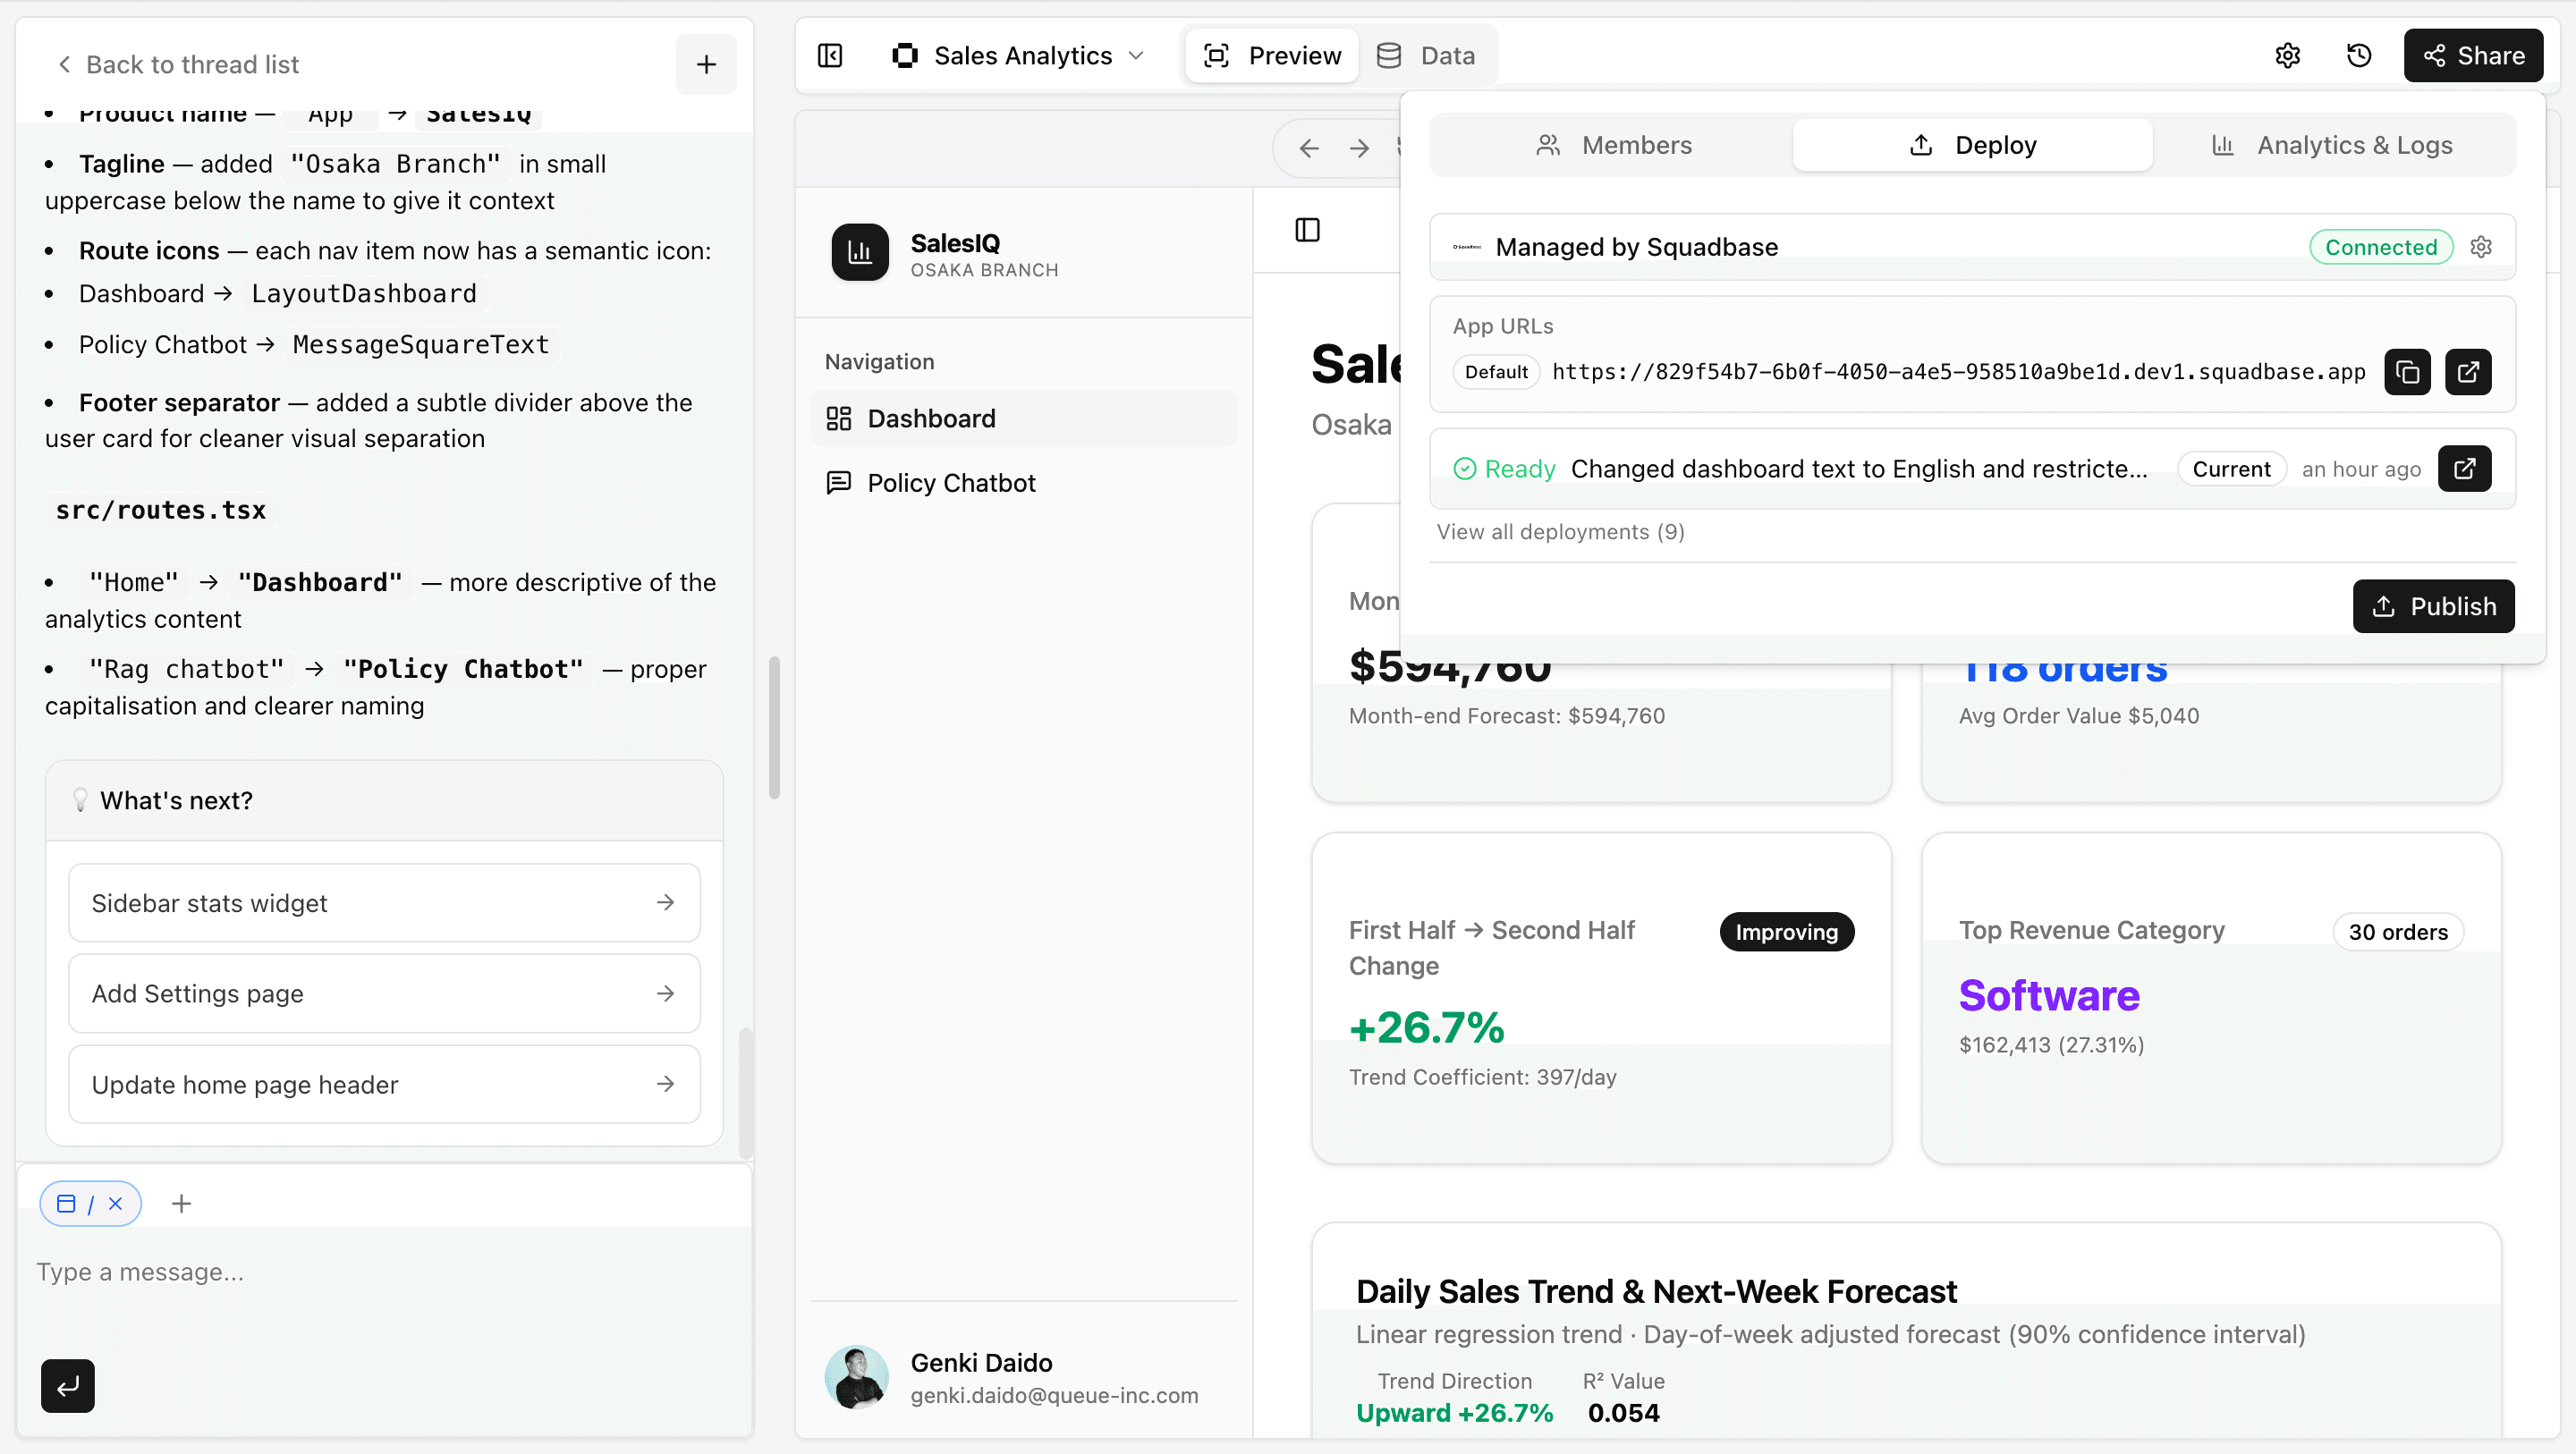The width and height of the screenshot is (2576, 1454).
Task: View all deployments link
Action: coord(1560,532)
